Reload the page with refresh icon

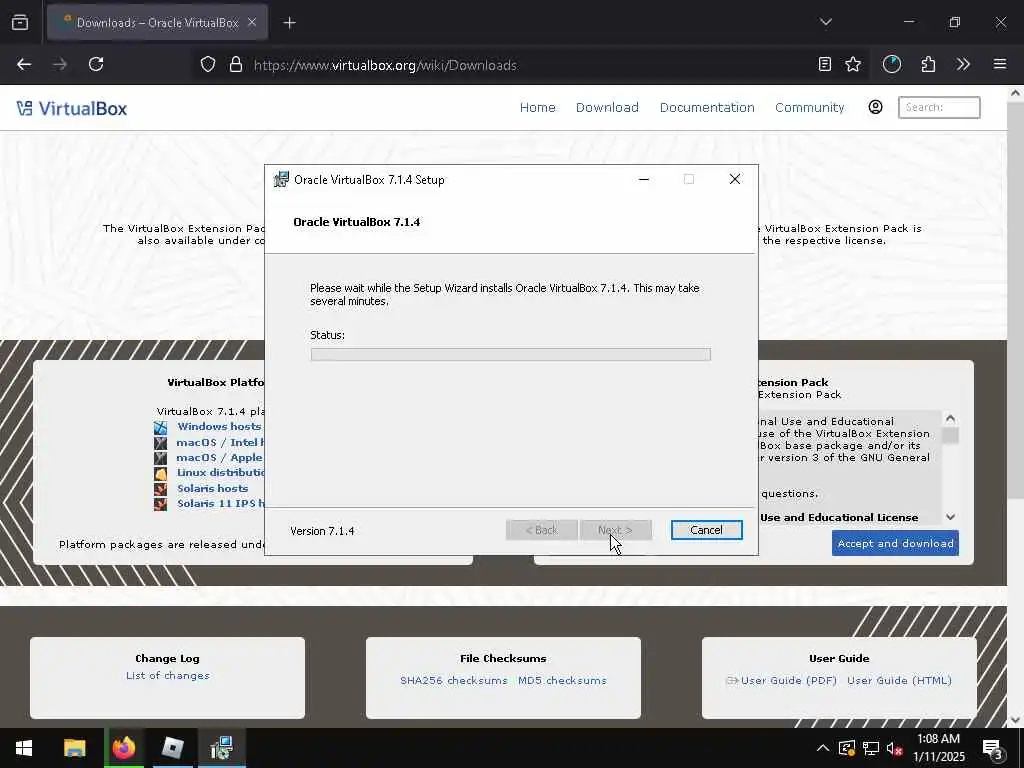tap(96, 64)
